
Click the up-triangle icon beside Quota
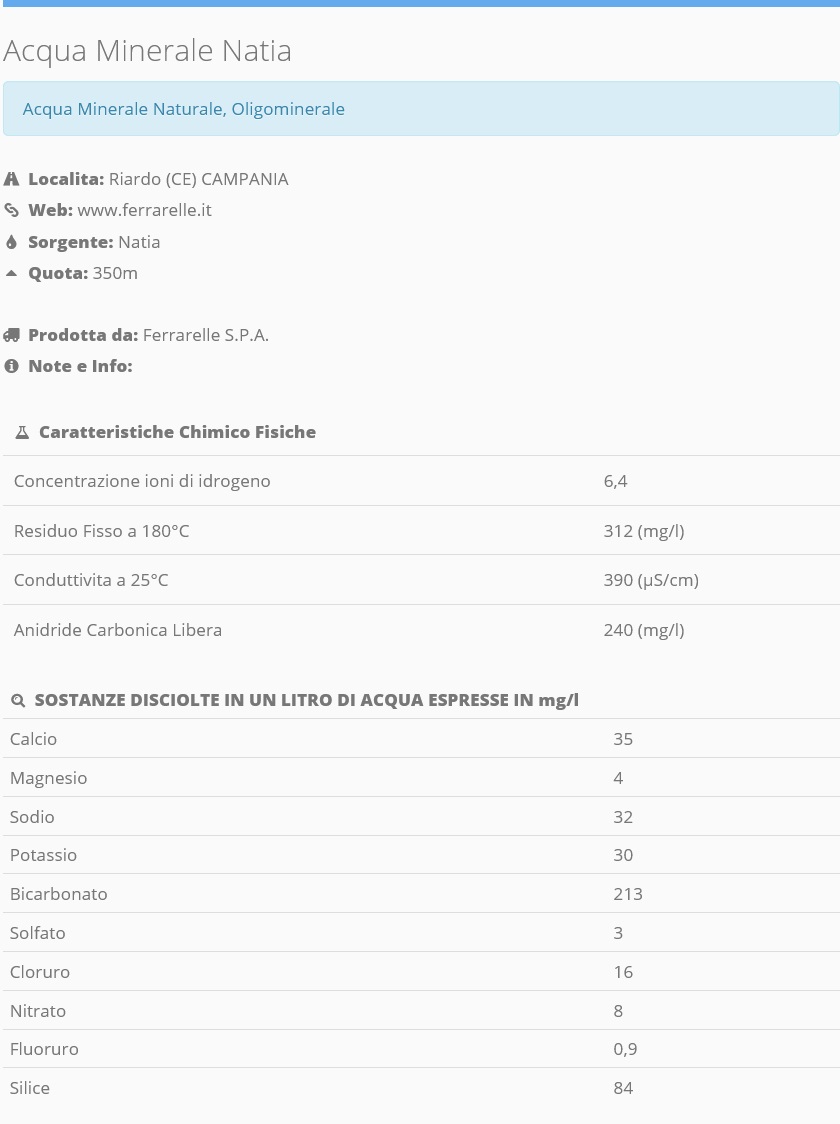11,273
